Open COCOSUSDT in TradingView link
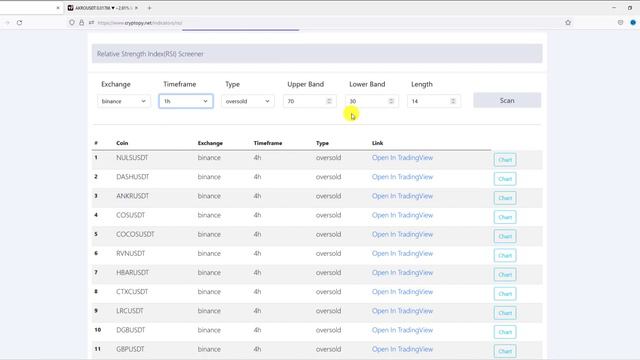 [x=402, y=234]
